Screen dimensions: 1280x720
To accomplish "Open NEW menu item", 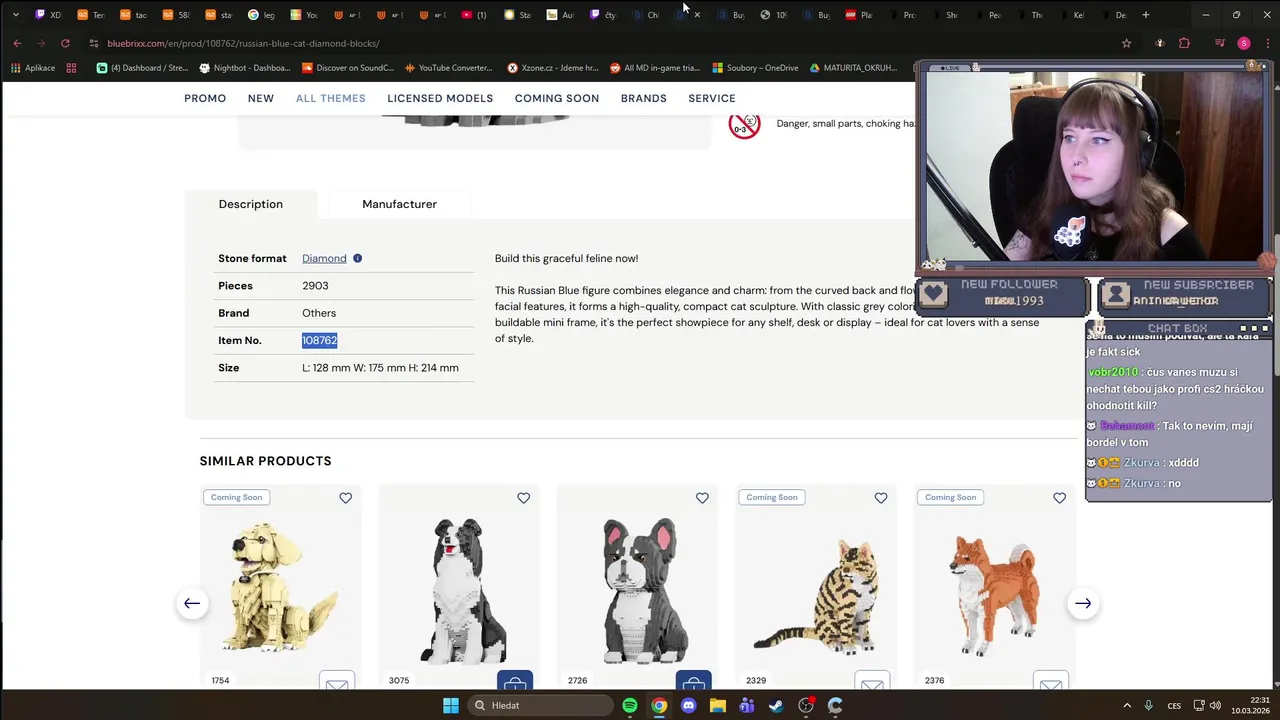I will [x=261, y=98].
